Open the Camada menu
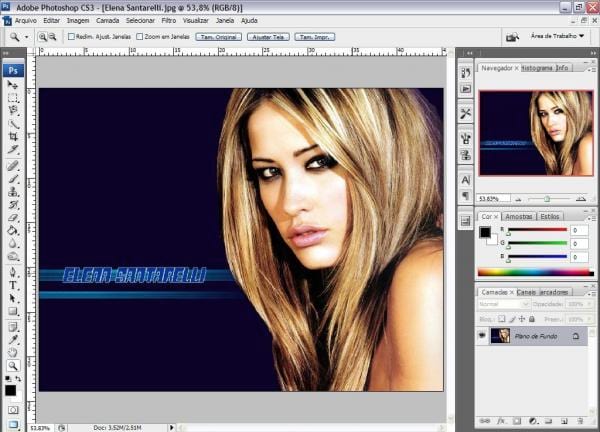This screenshot has height=432, width=600. pyautogui.click(x=108, y=21)
